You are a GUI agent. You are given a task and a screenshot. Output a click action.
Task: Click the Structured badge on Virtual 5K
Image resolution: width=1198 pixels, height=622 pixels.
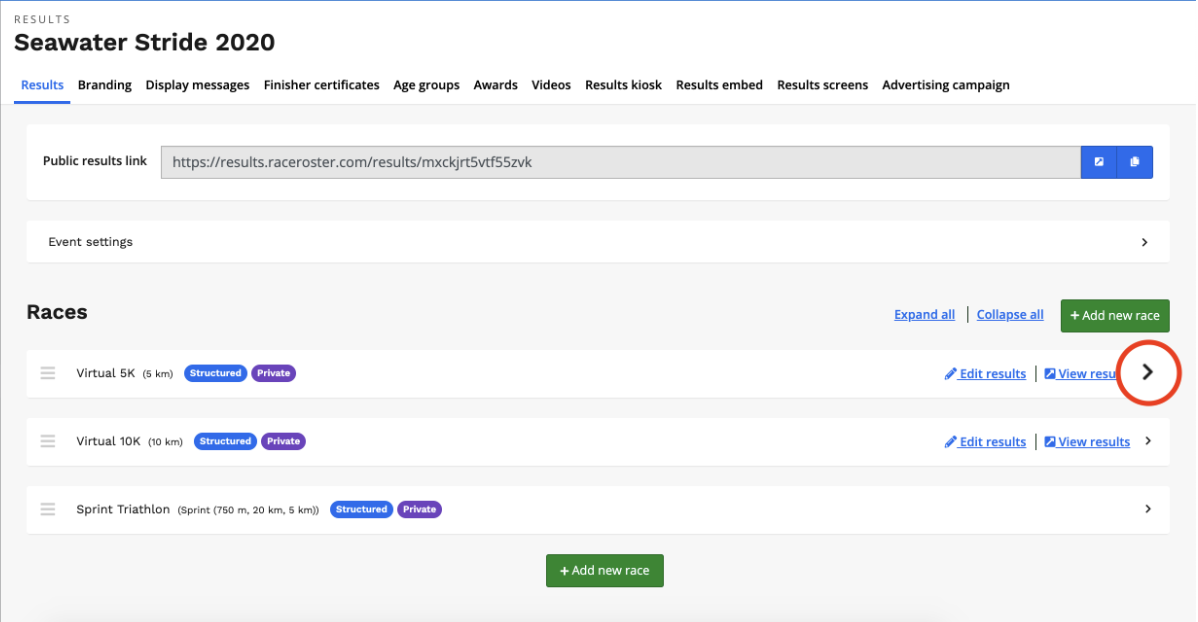[x=215, y=373]
